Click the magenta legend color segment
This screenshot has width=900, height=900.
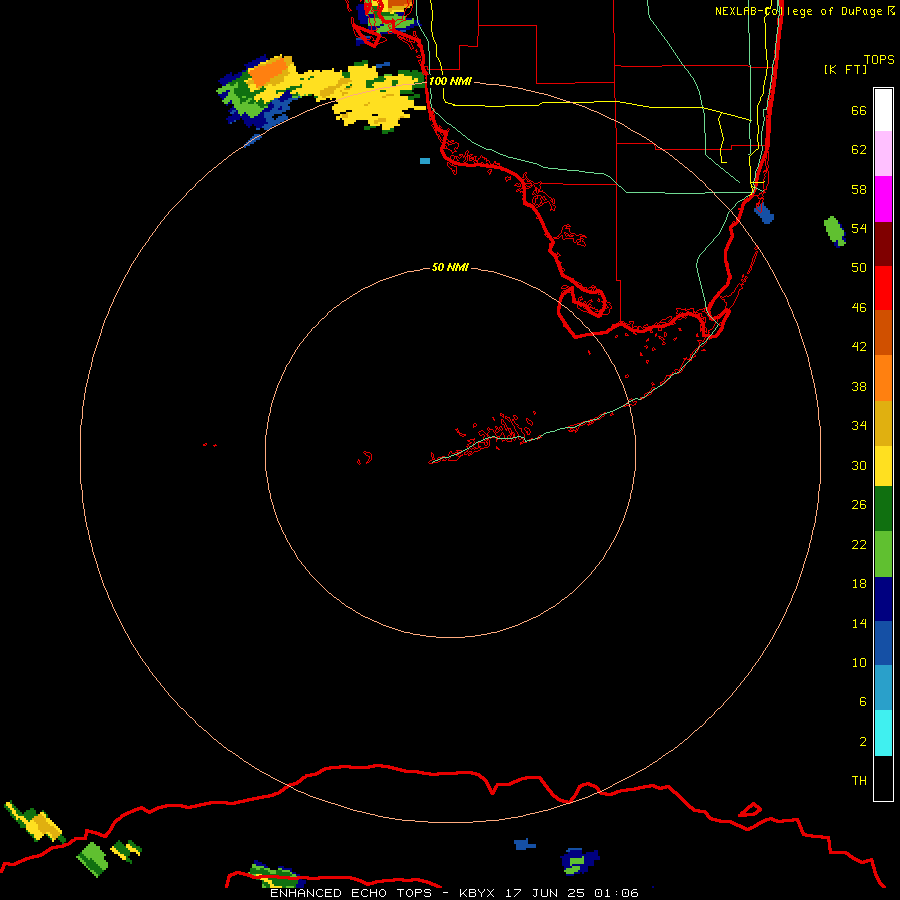coord(883,199)
